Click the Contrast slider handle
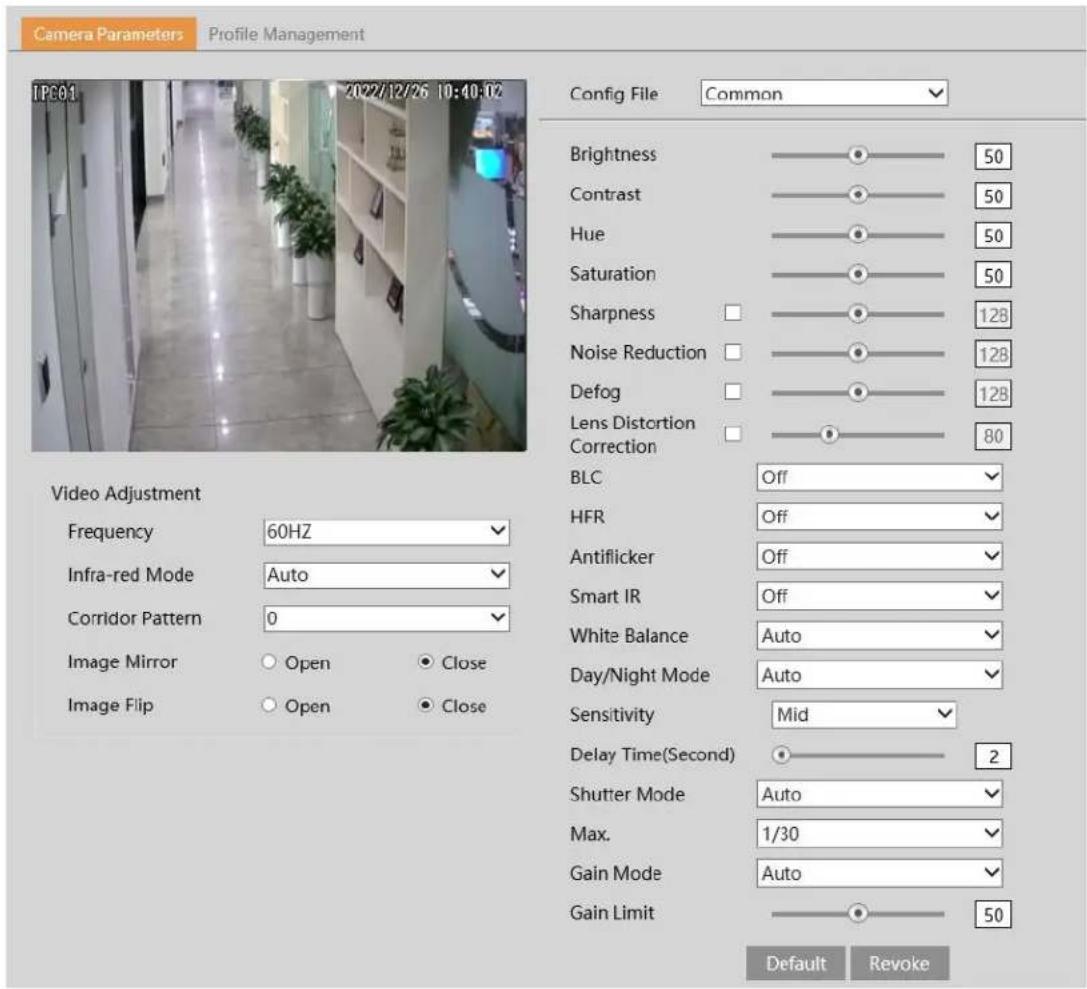 [858, 195]
